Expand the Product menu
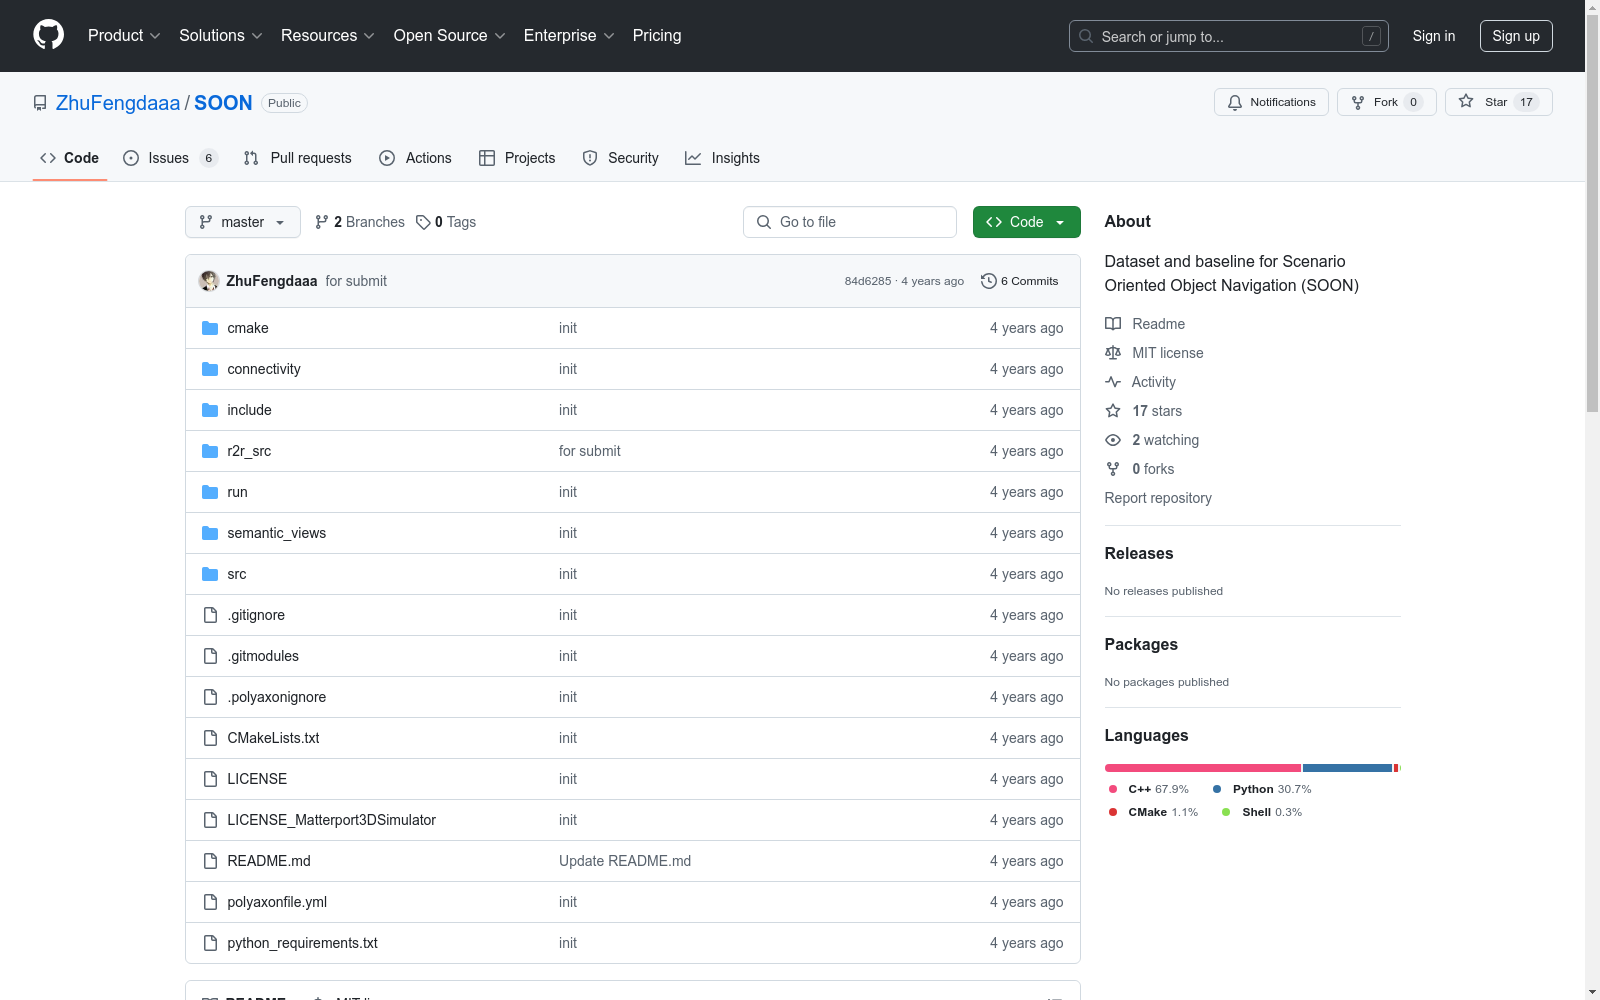 (x=124, y=36)
